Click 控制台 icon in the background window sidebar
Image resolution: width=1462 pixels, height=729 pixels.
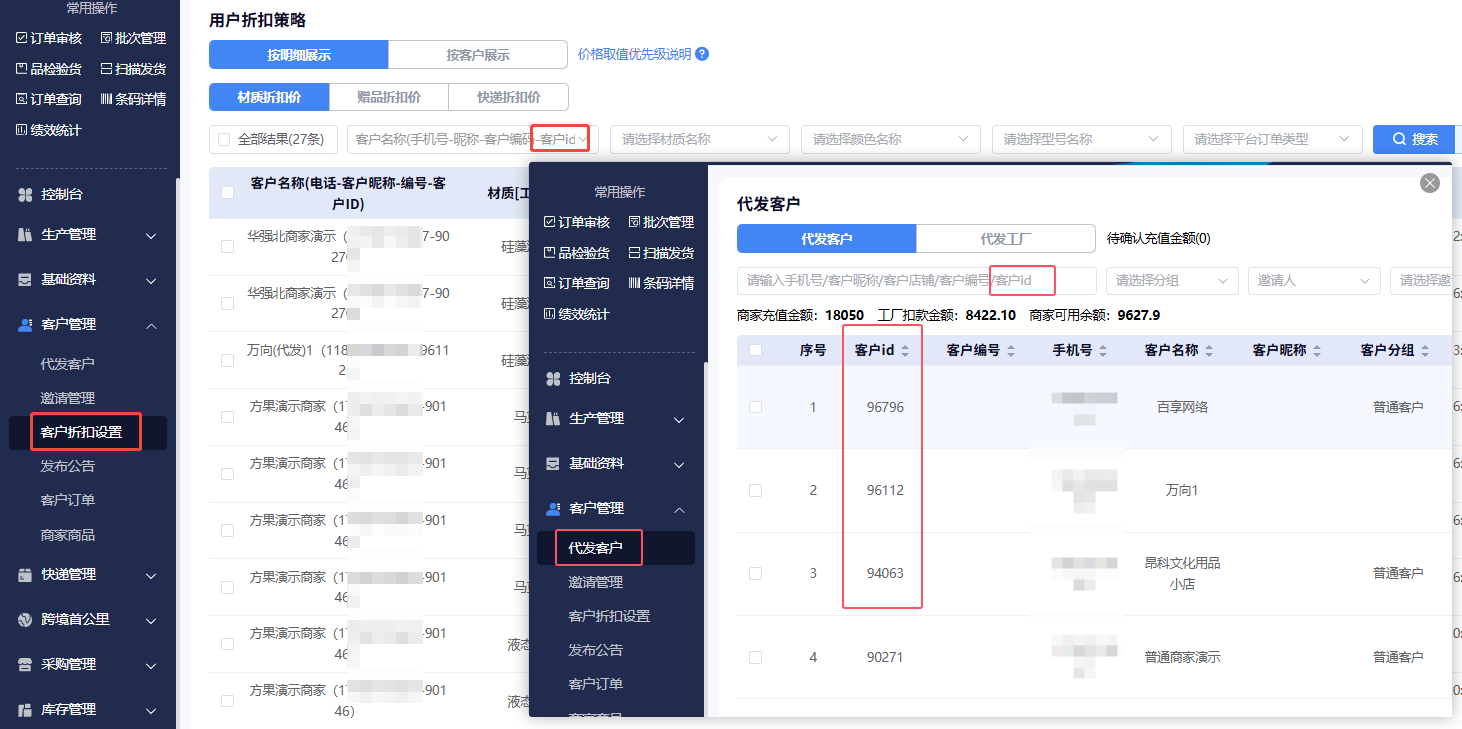[26, 194]
